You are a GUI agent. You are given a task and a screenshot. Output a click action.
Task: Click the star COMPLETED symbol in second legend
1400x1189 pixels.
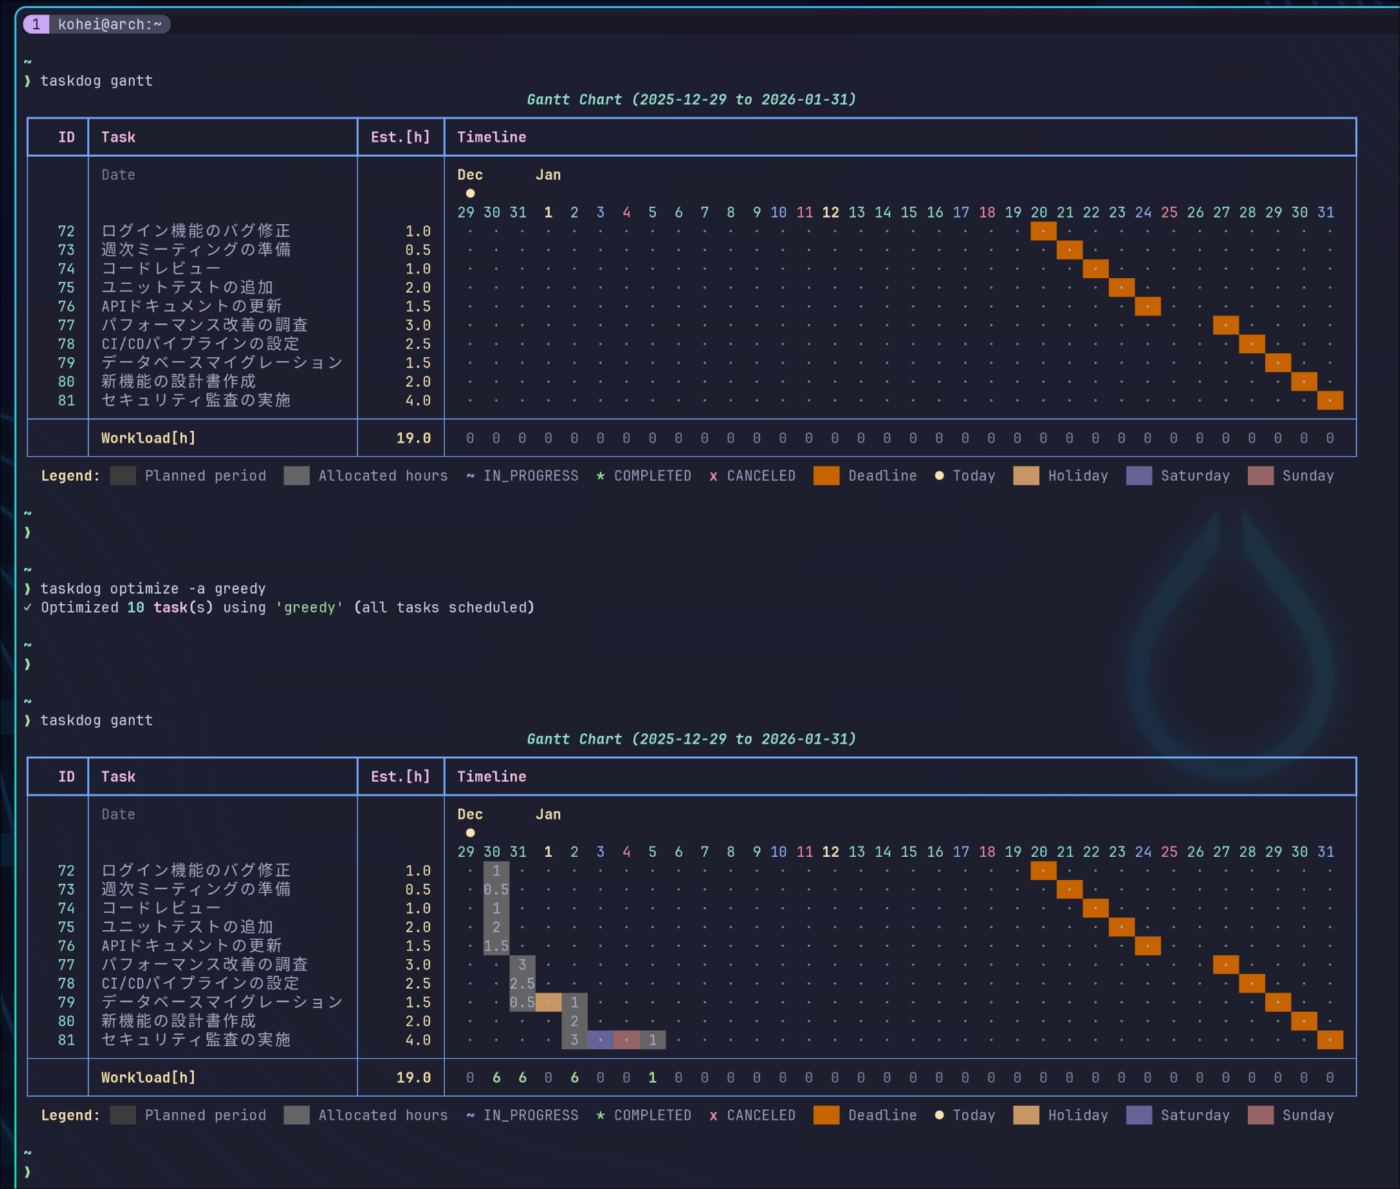[x=600, y=1115]
